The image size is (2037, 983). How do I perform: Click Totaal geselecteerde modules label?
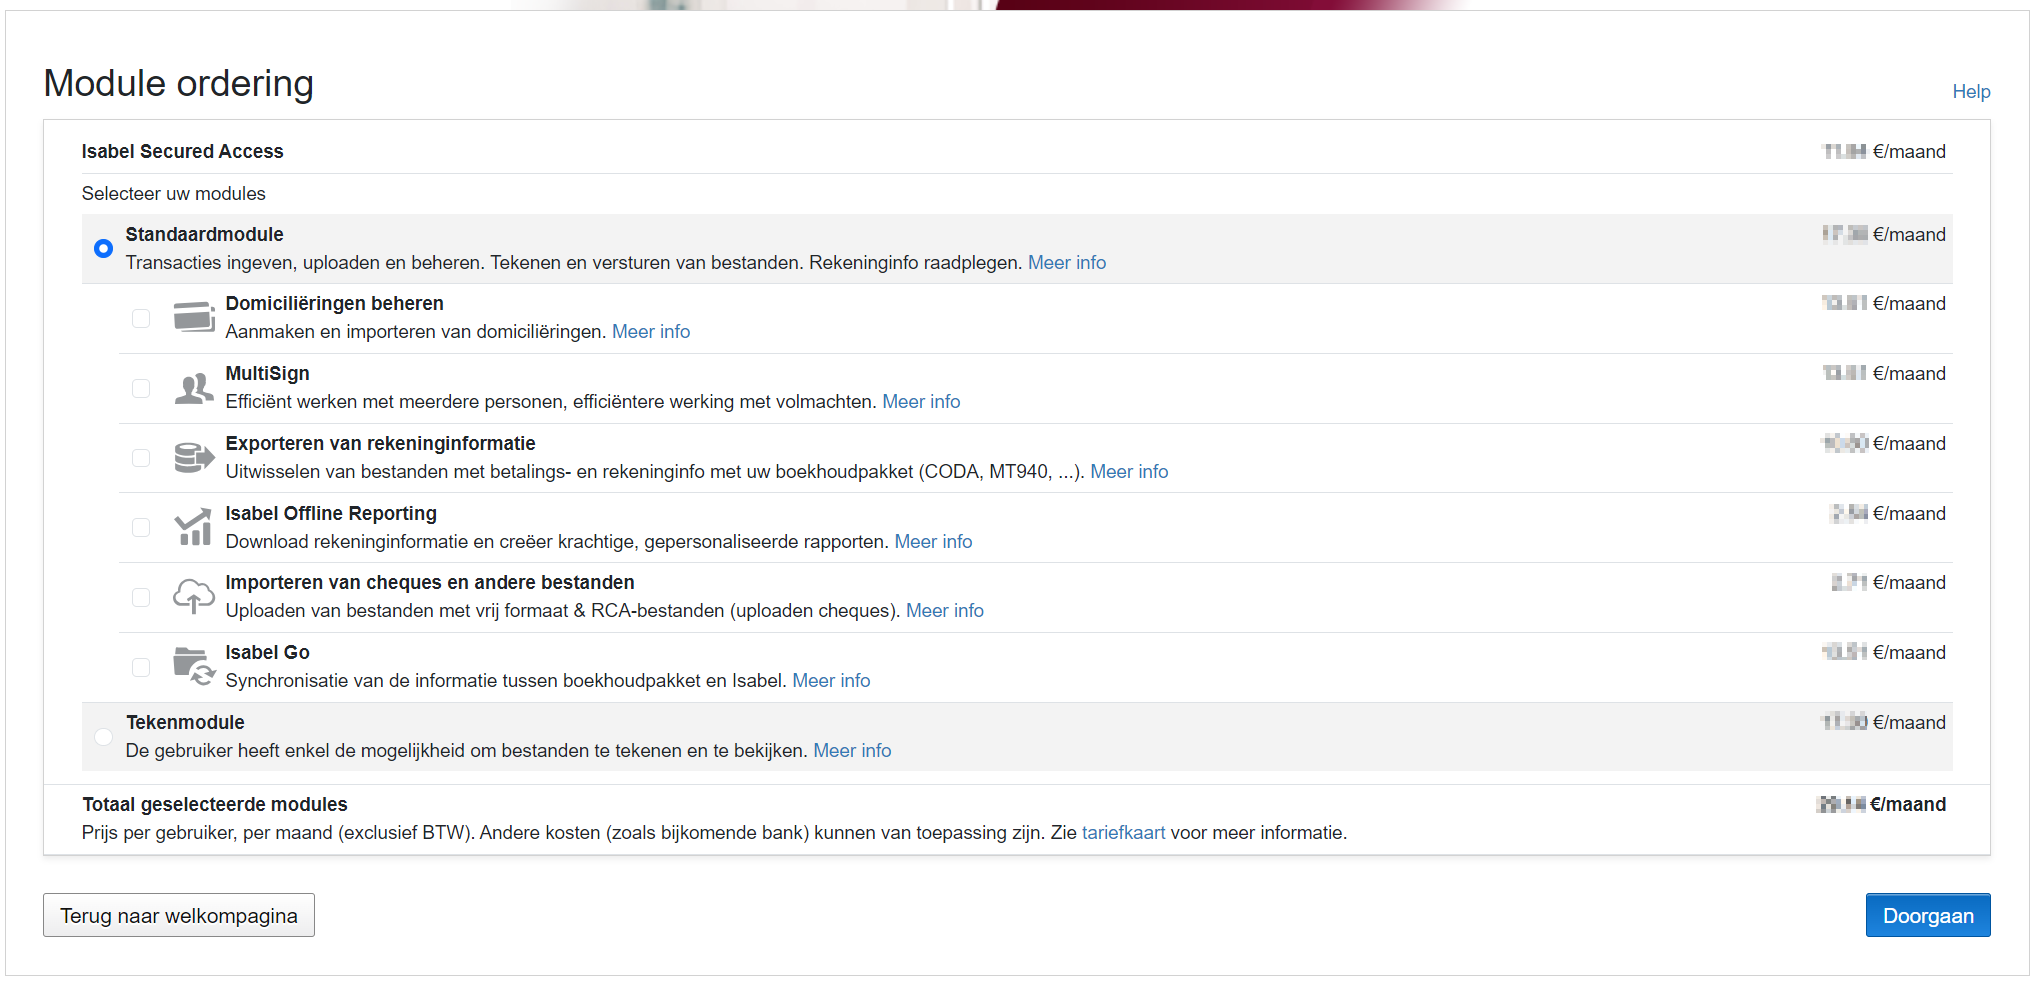214,804
